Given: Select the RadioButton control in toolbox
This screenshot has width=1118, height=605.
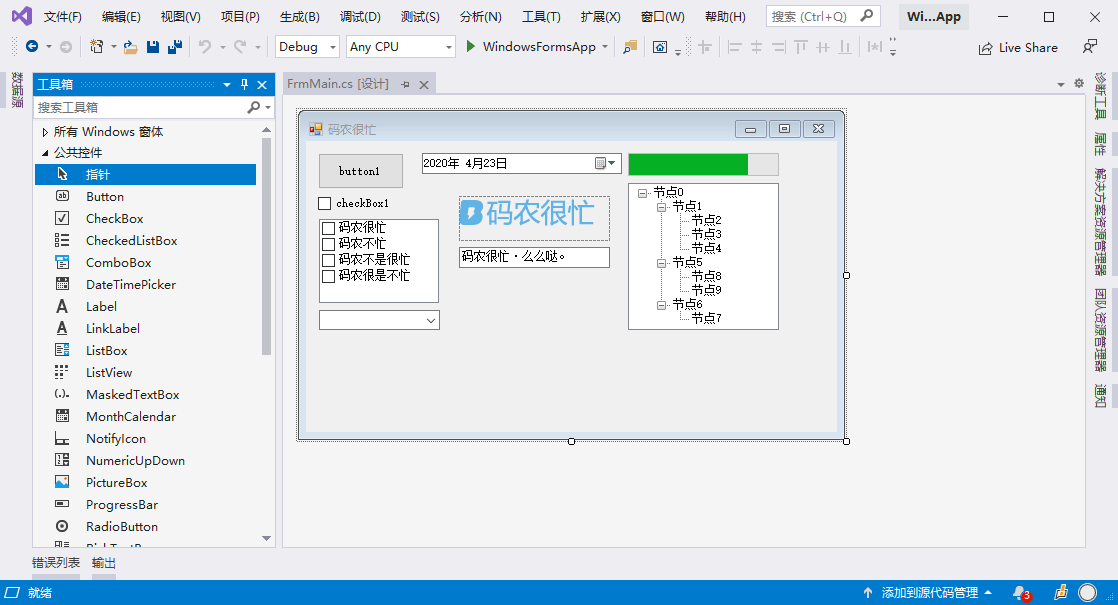Looking at the screenshot, I should 145,528.
